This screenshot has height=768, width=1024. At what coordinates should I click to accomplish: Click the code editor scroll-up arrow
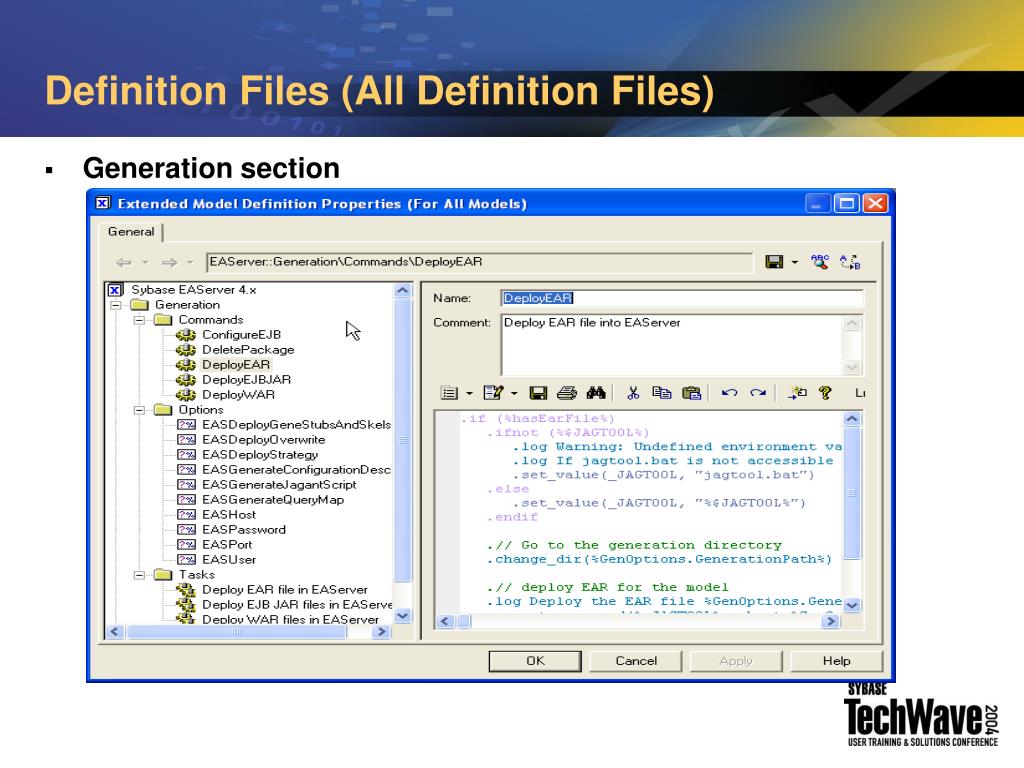(x=852, y=419)
